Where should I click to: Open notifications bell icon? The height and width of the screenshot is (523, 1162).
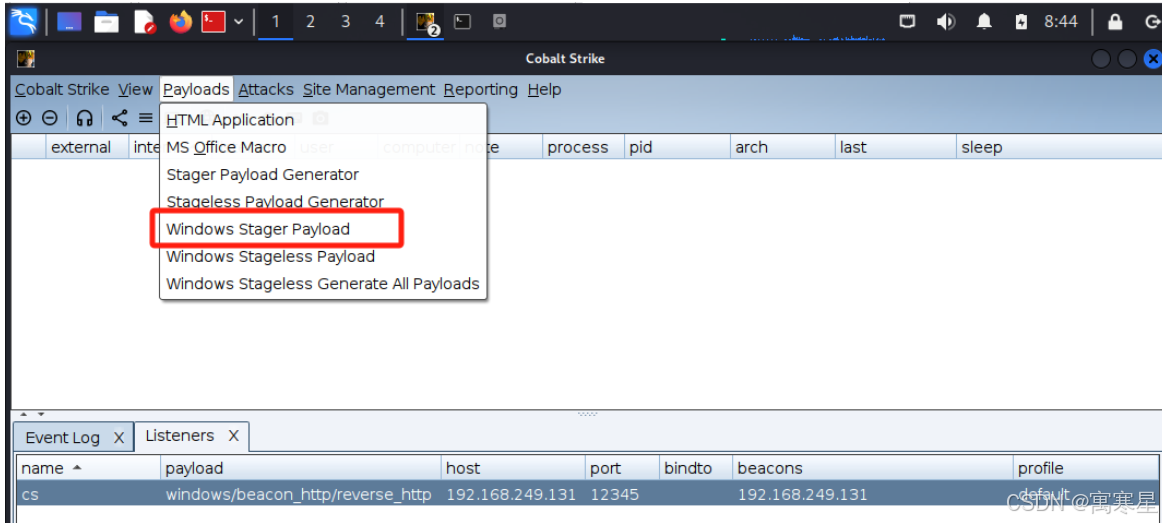tap(984, 22)
